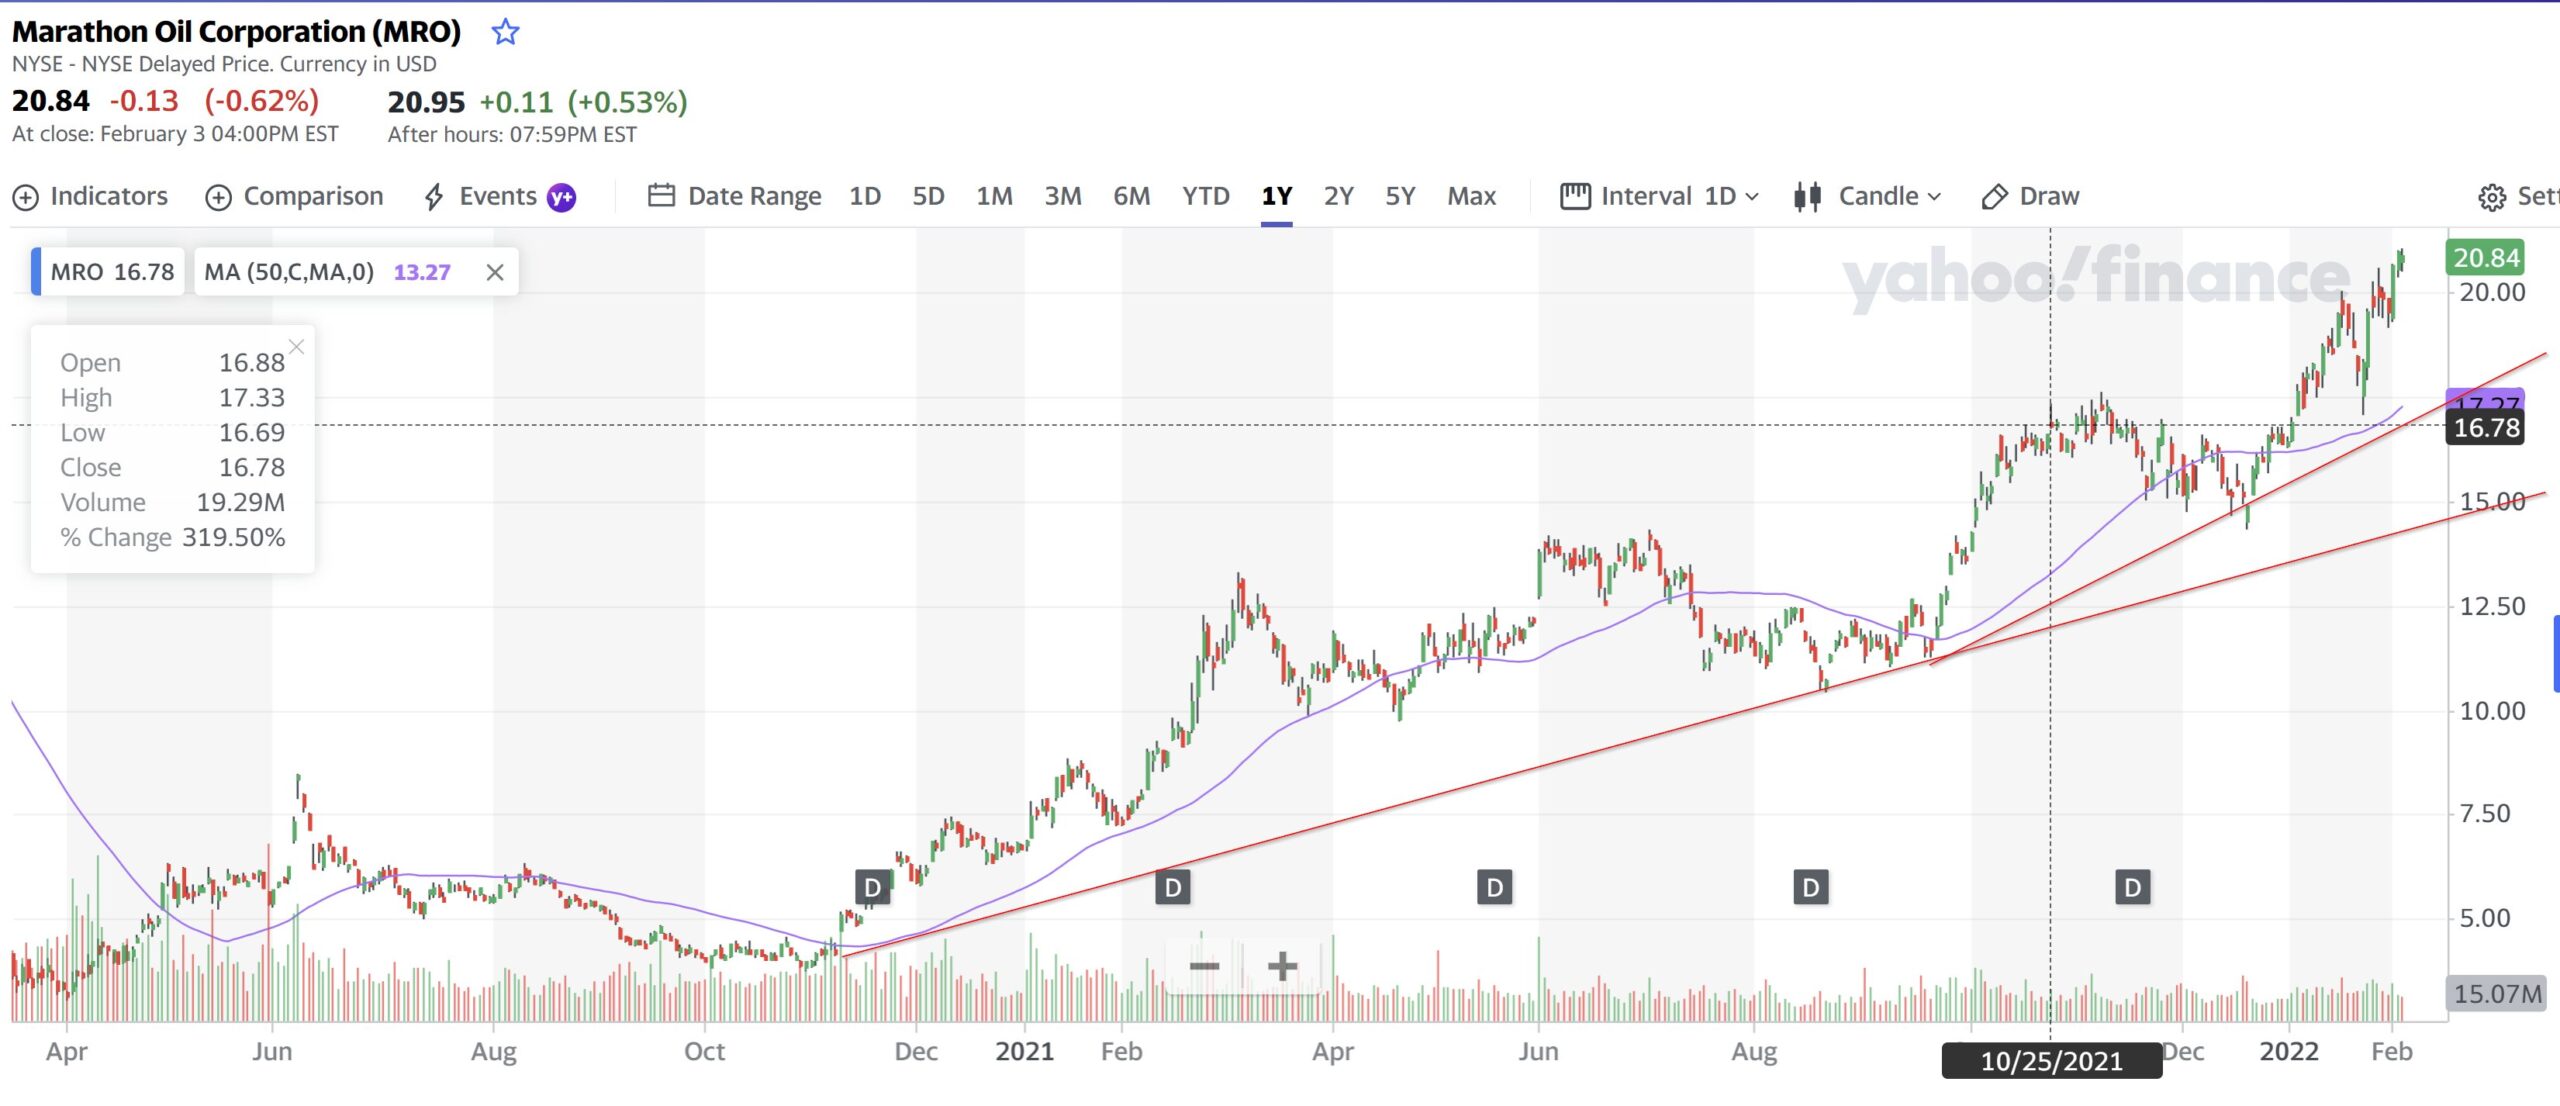The image size is (2560, 1106).
Task: Click the 20.84 closing price text
Action: click(x=50, y=101)
